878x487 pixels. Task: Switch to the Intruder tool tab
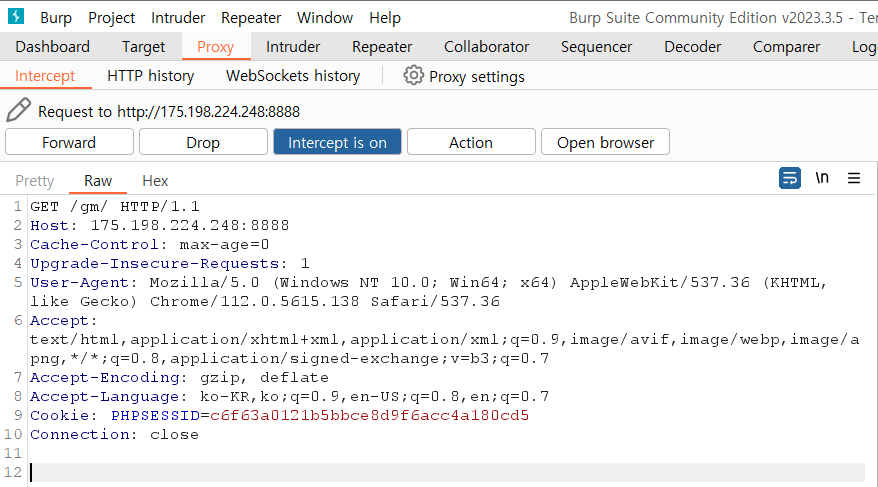tap(293, 46)
